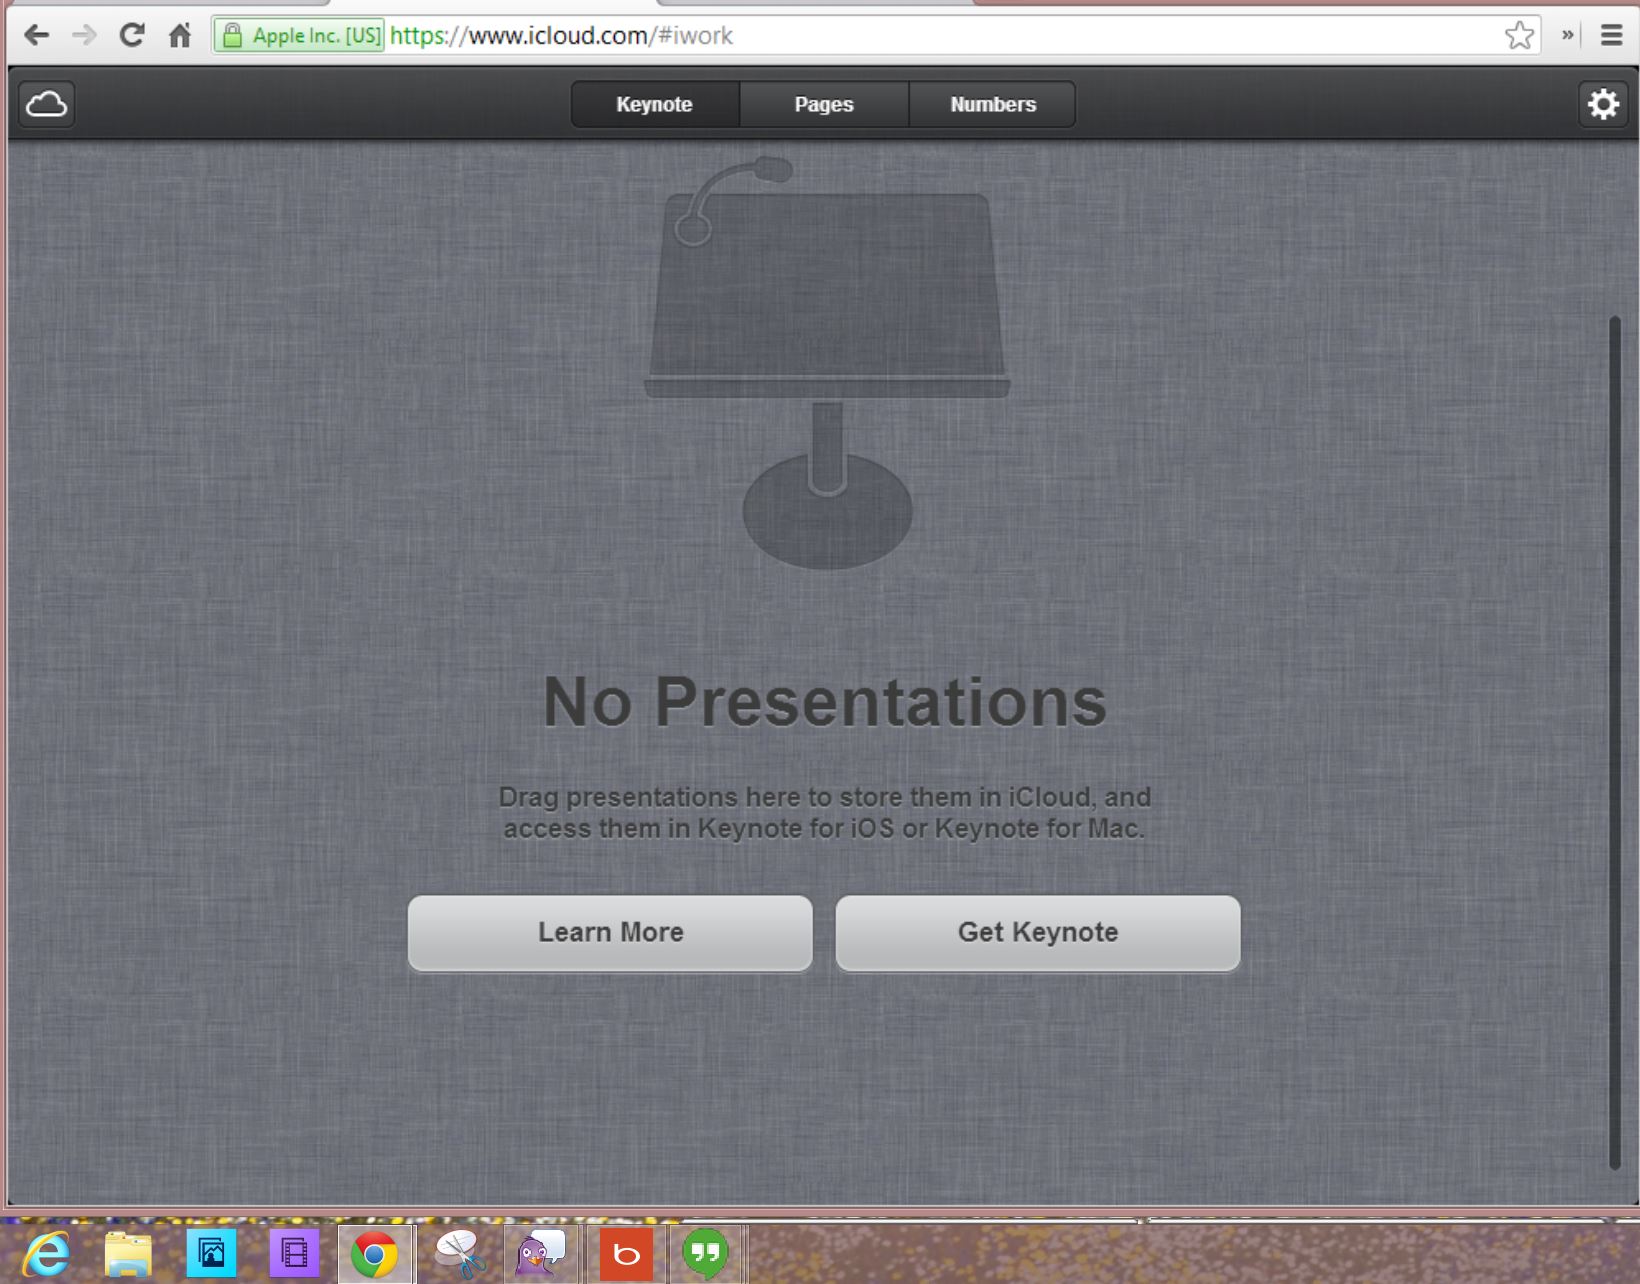Open File Explorer from taskbar
1640x1284 pixels.
(128, 1254)
